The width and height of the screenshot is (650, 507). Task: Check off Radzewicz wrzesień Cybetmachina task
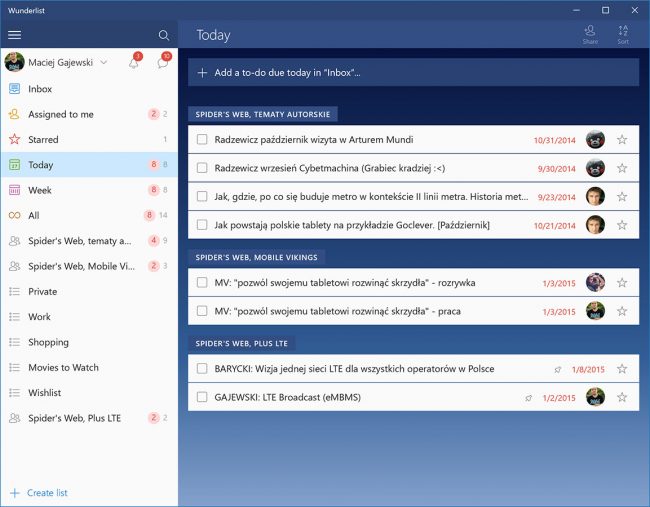[202, 168]
